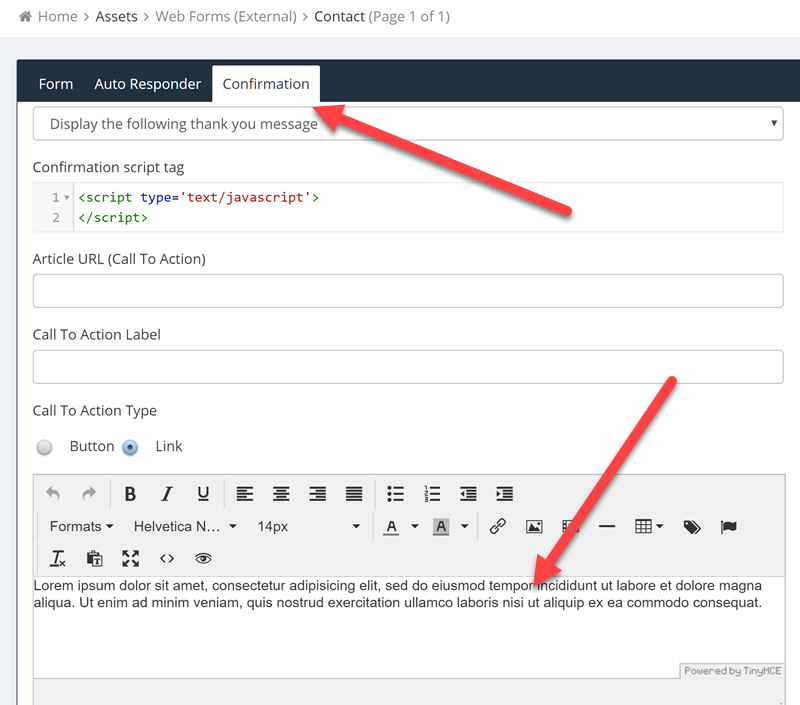Insert a numbered list
The width and height of the screenshot is (800, 705).
(432, 493)
